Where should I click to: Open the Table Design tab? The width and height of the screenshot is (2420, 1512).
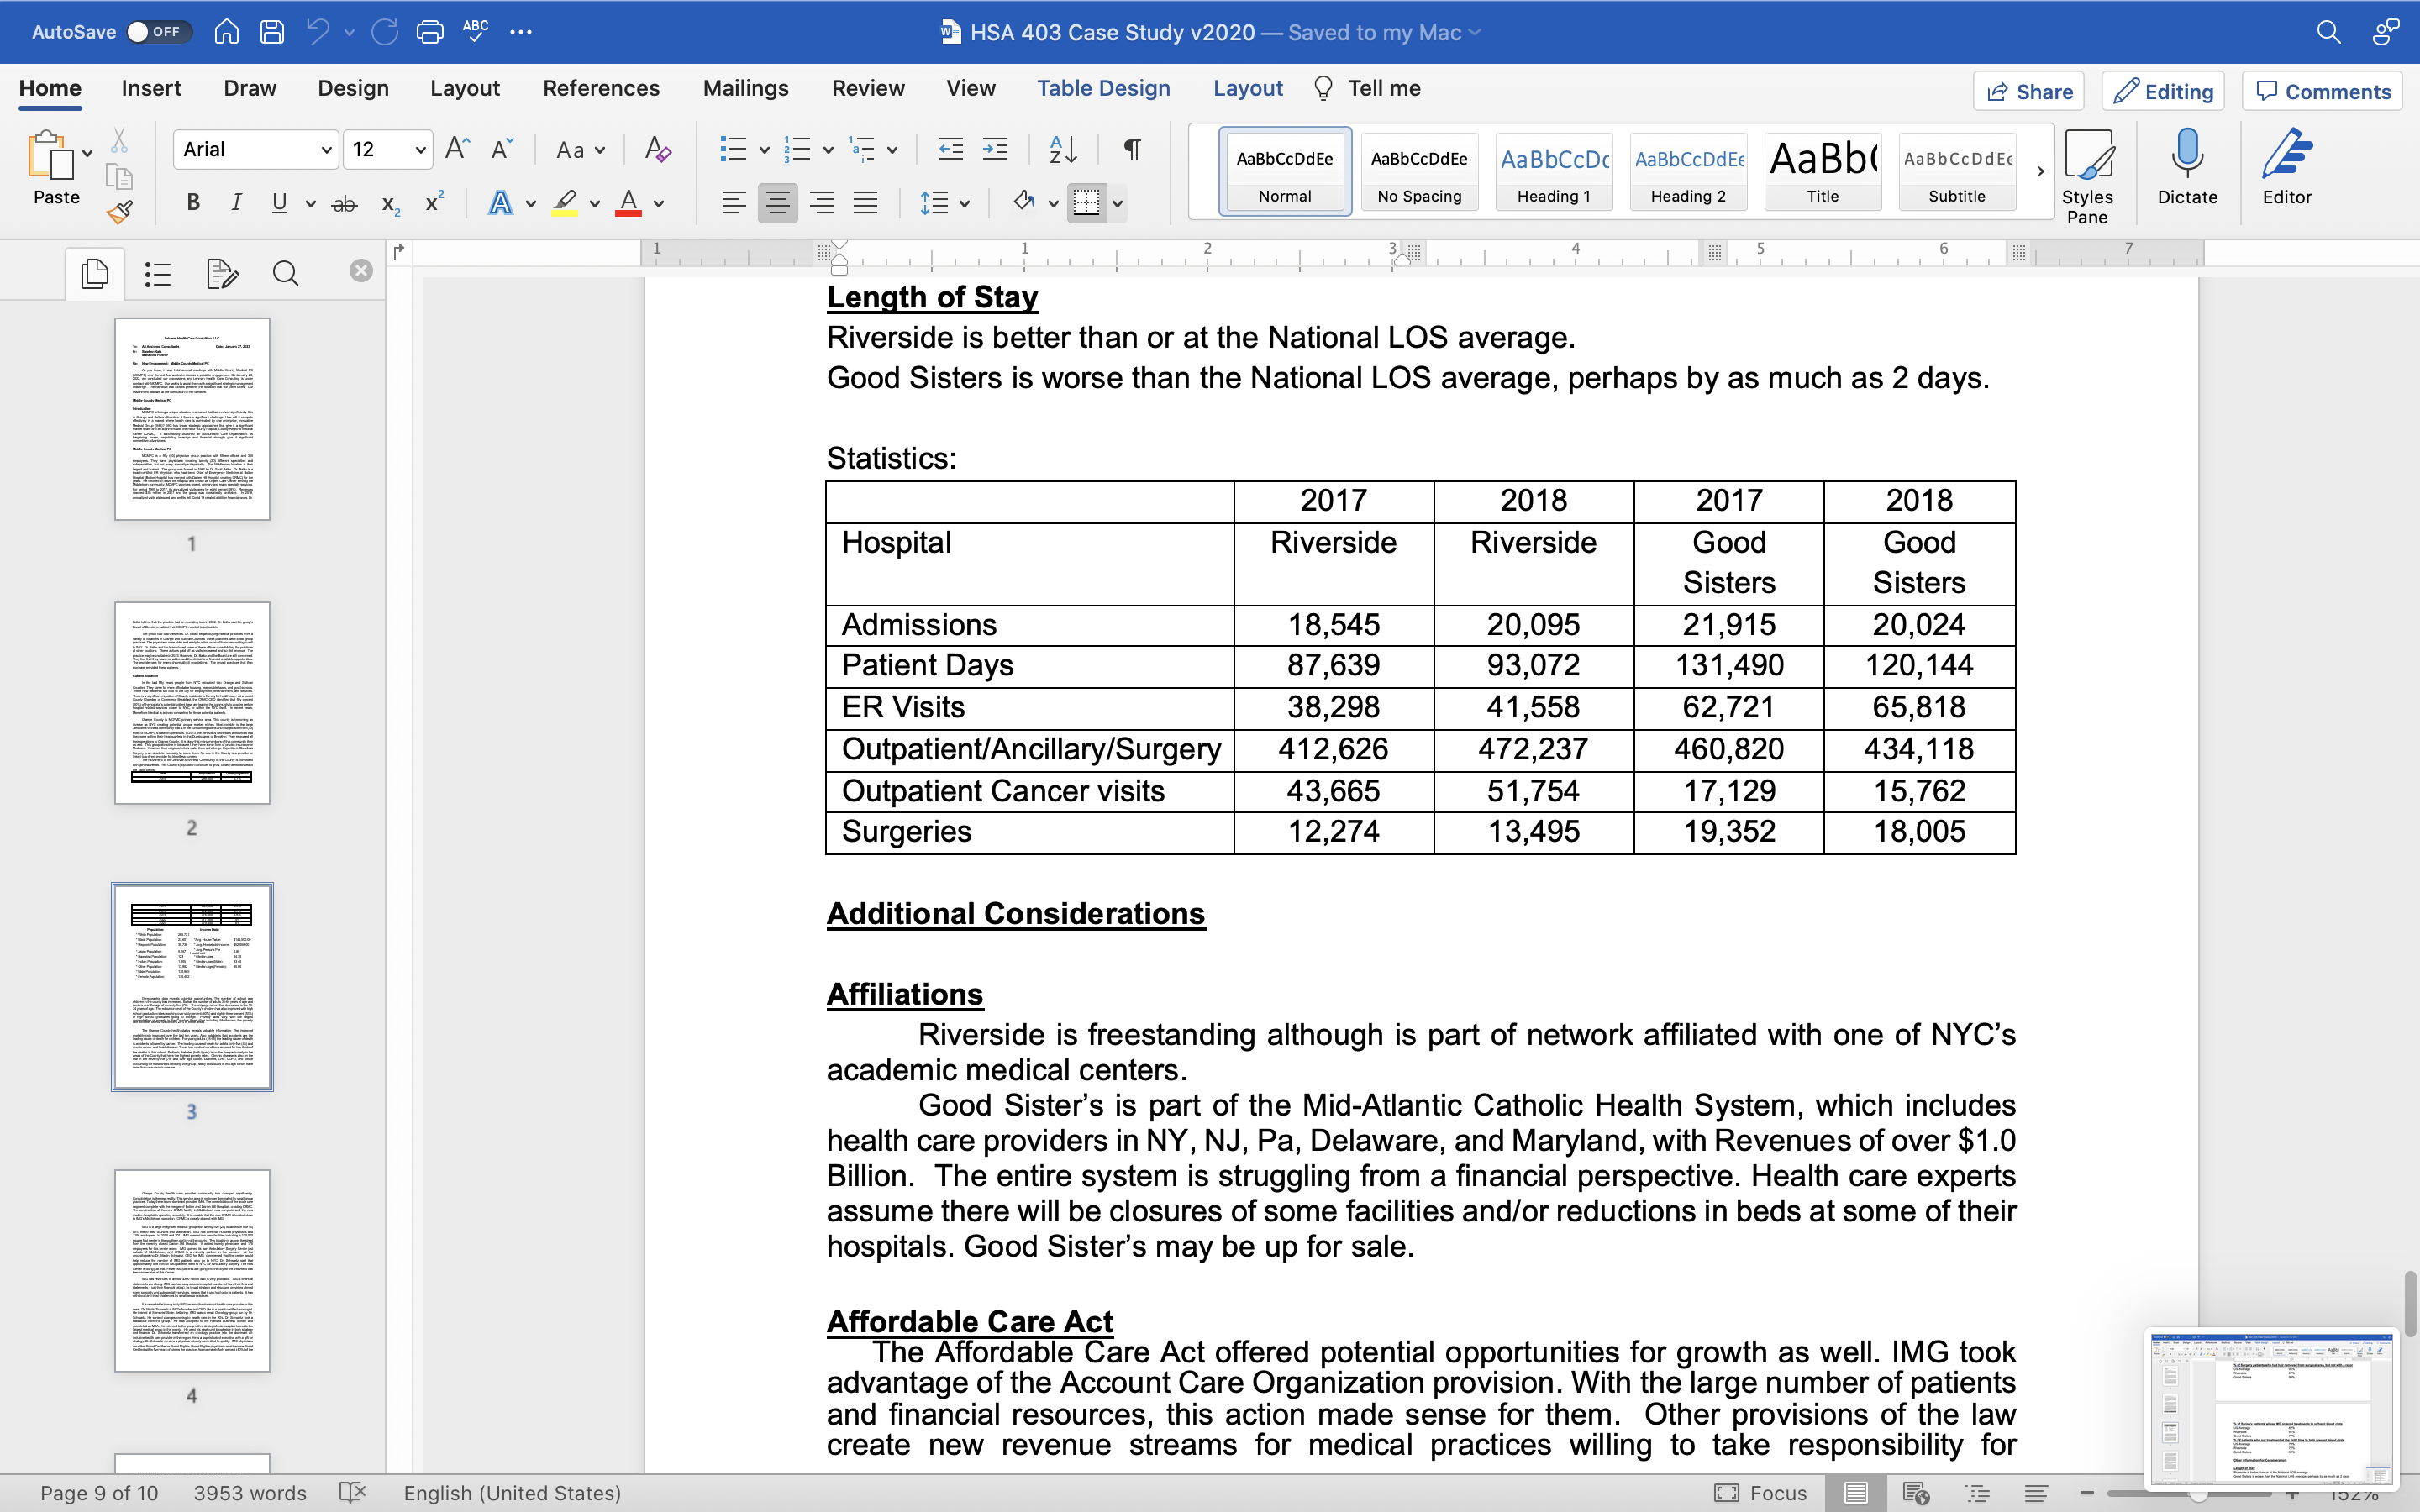(x=1103, y=88)
